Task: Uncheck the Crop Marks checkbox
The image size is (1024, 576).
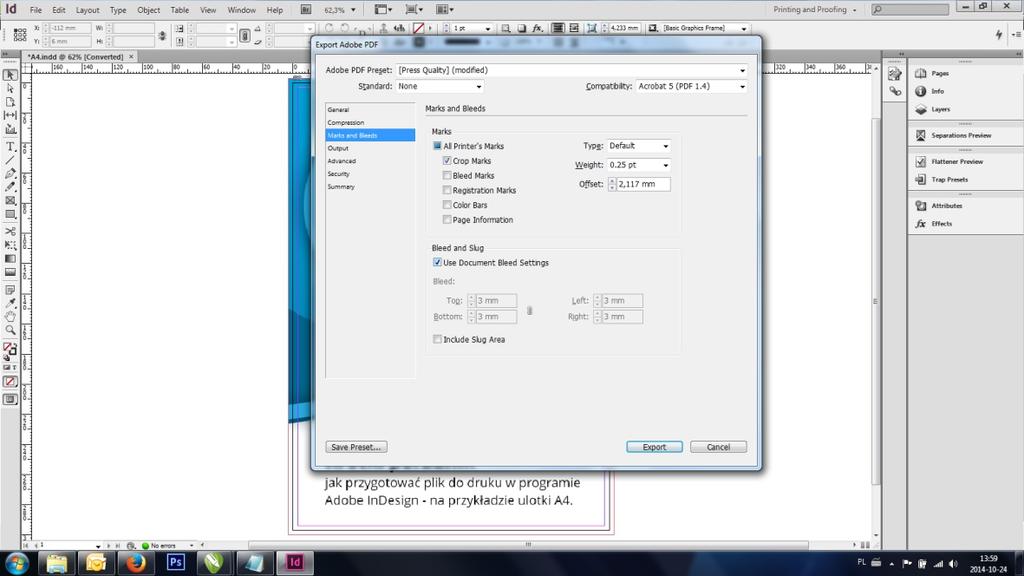Action: click(x=447, y=161)
